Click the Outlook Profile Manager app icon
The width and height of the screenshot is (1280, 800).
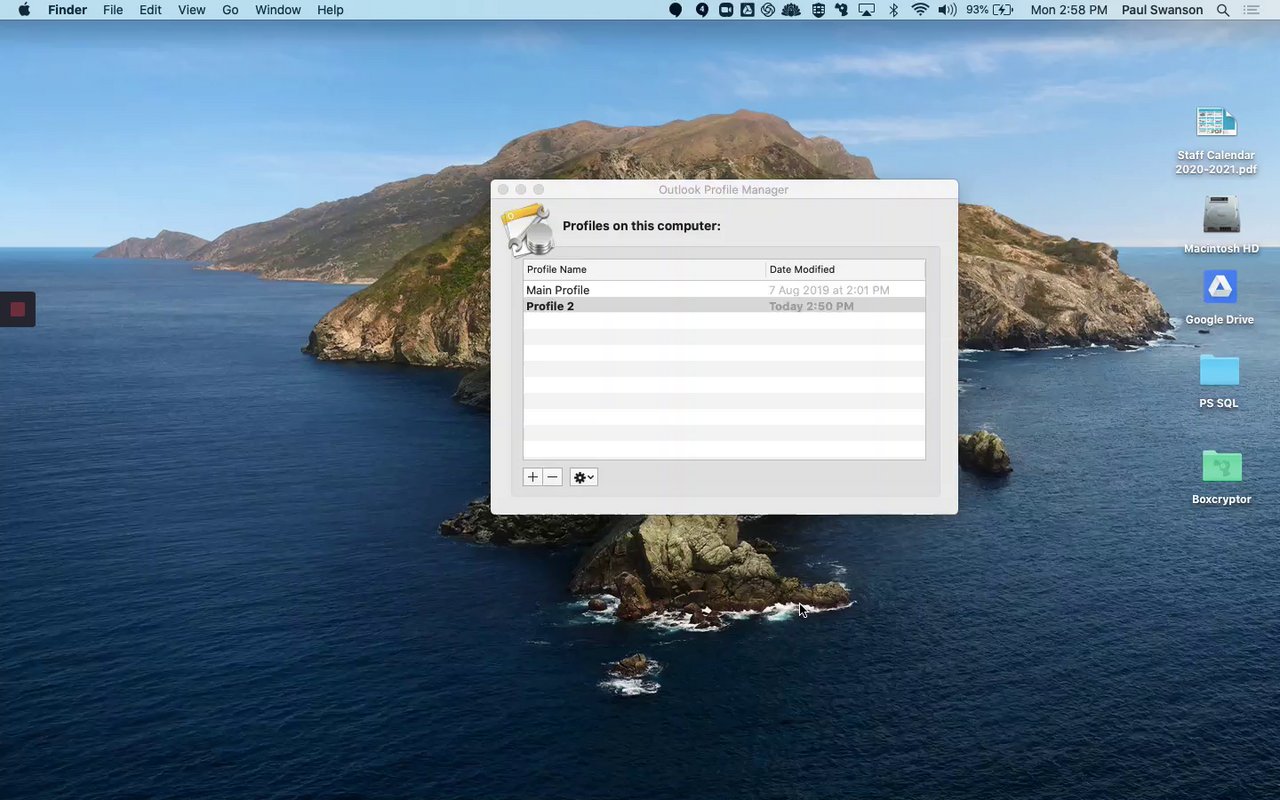tap(528, 231)
